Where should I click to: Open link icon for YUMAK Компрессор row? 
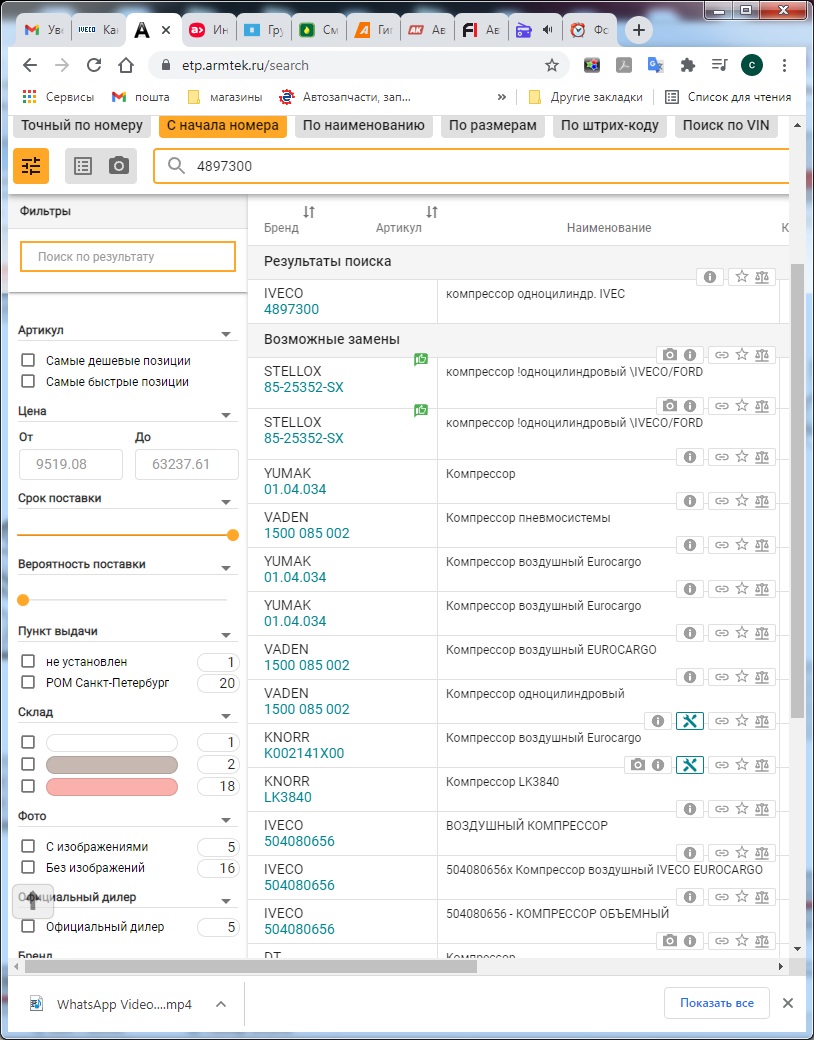click(x=722, y=457)
